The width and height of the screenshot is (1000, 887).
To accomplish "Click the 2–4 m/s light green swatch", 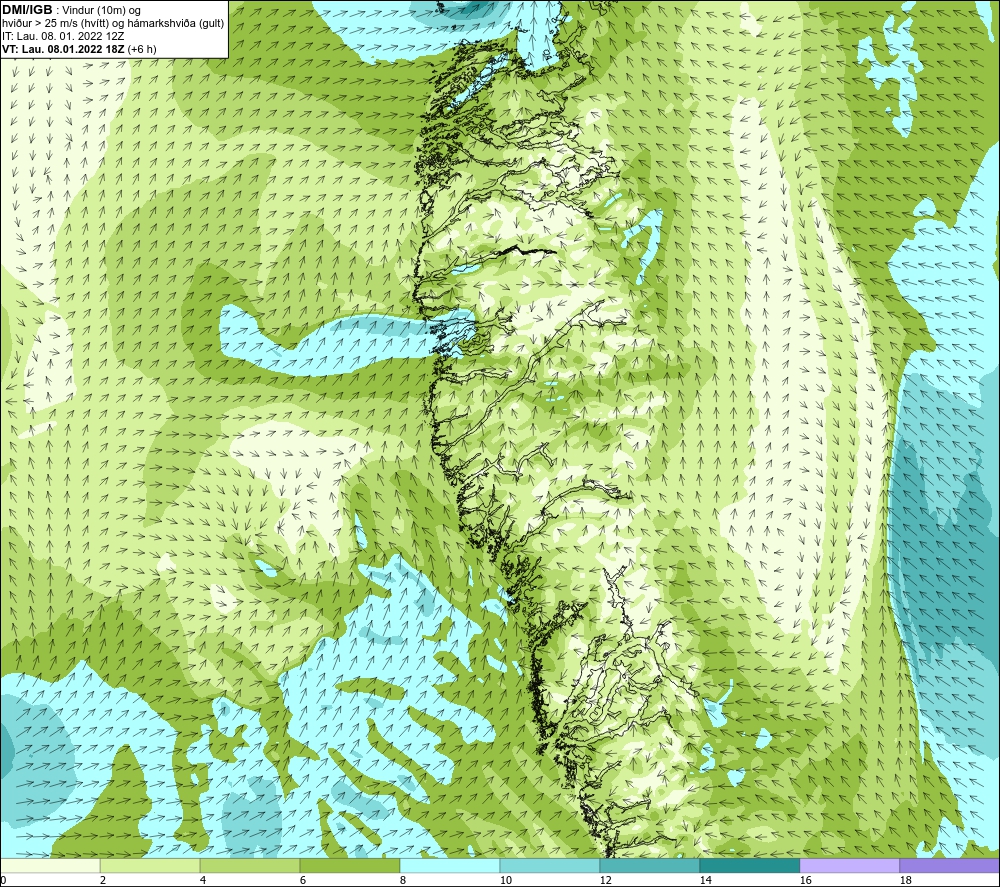I will 150,865.
